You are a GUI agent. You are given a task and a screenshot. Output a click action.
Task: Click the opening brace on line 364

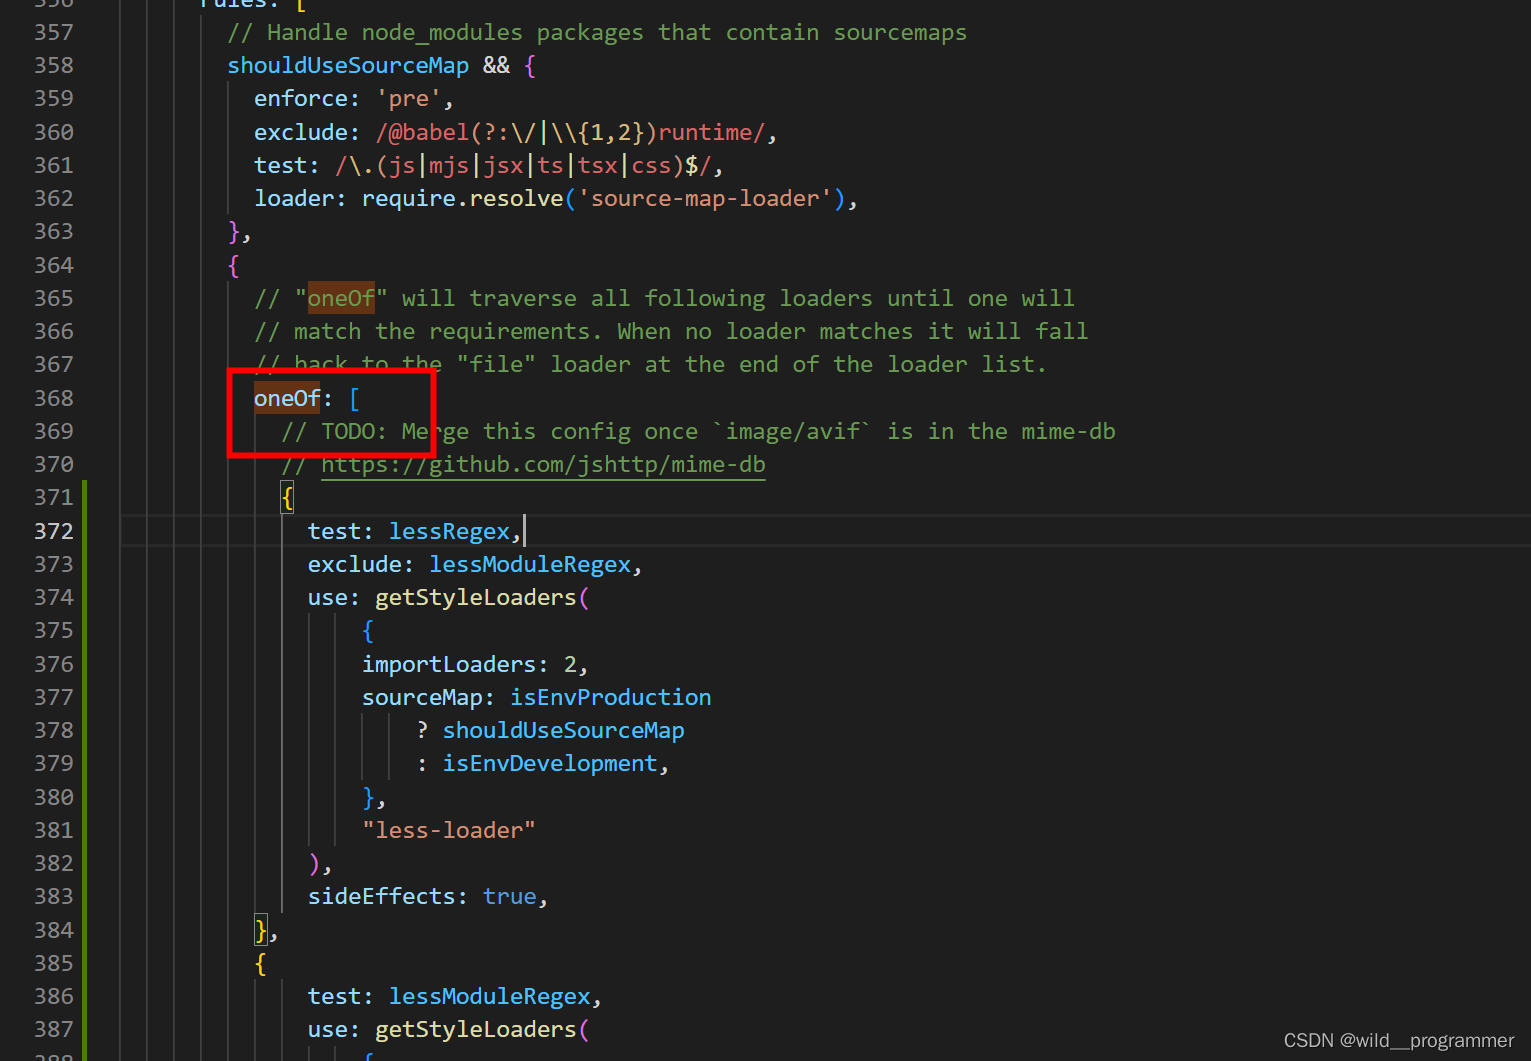[x=234, y=265]
